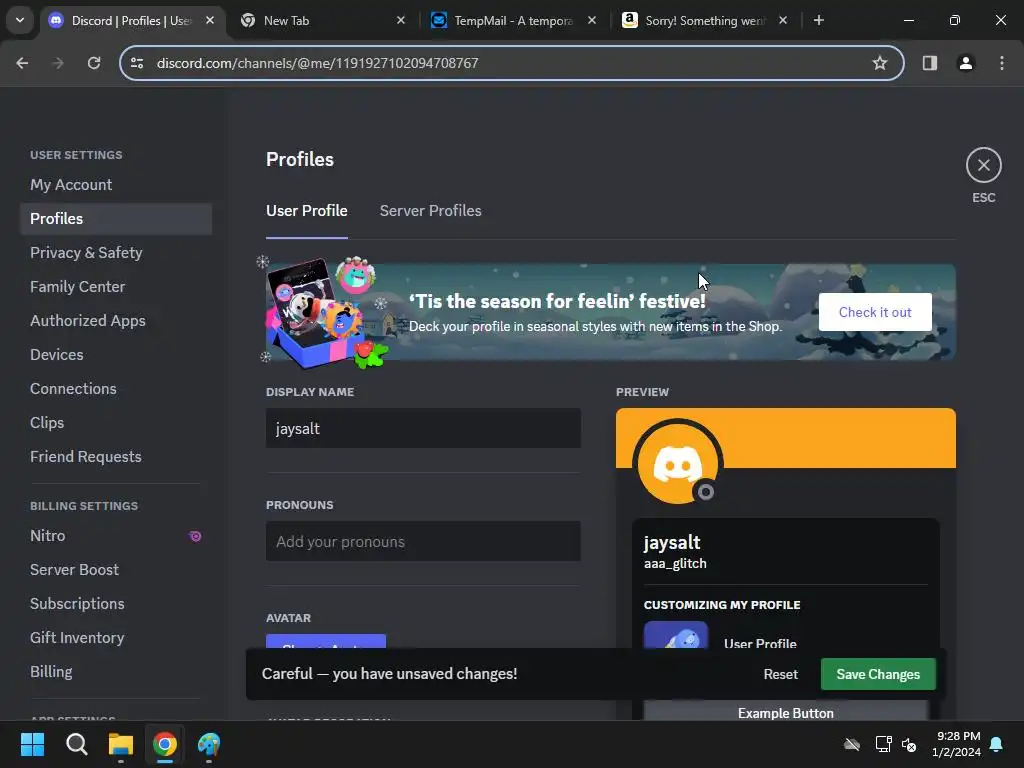The image size is (1024, 768).
Task: Switch to Server Profiles tab
Action: (430, 211)
